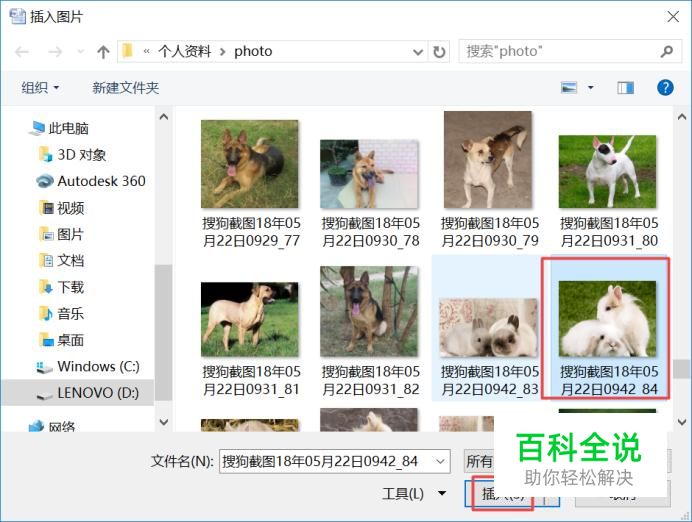Click the 插入 button
Viewport: 692px width, 522px height.
[503, 493]
